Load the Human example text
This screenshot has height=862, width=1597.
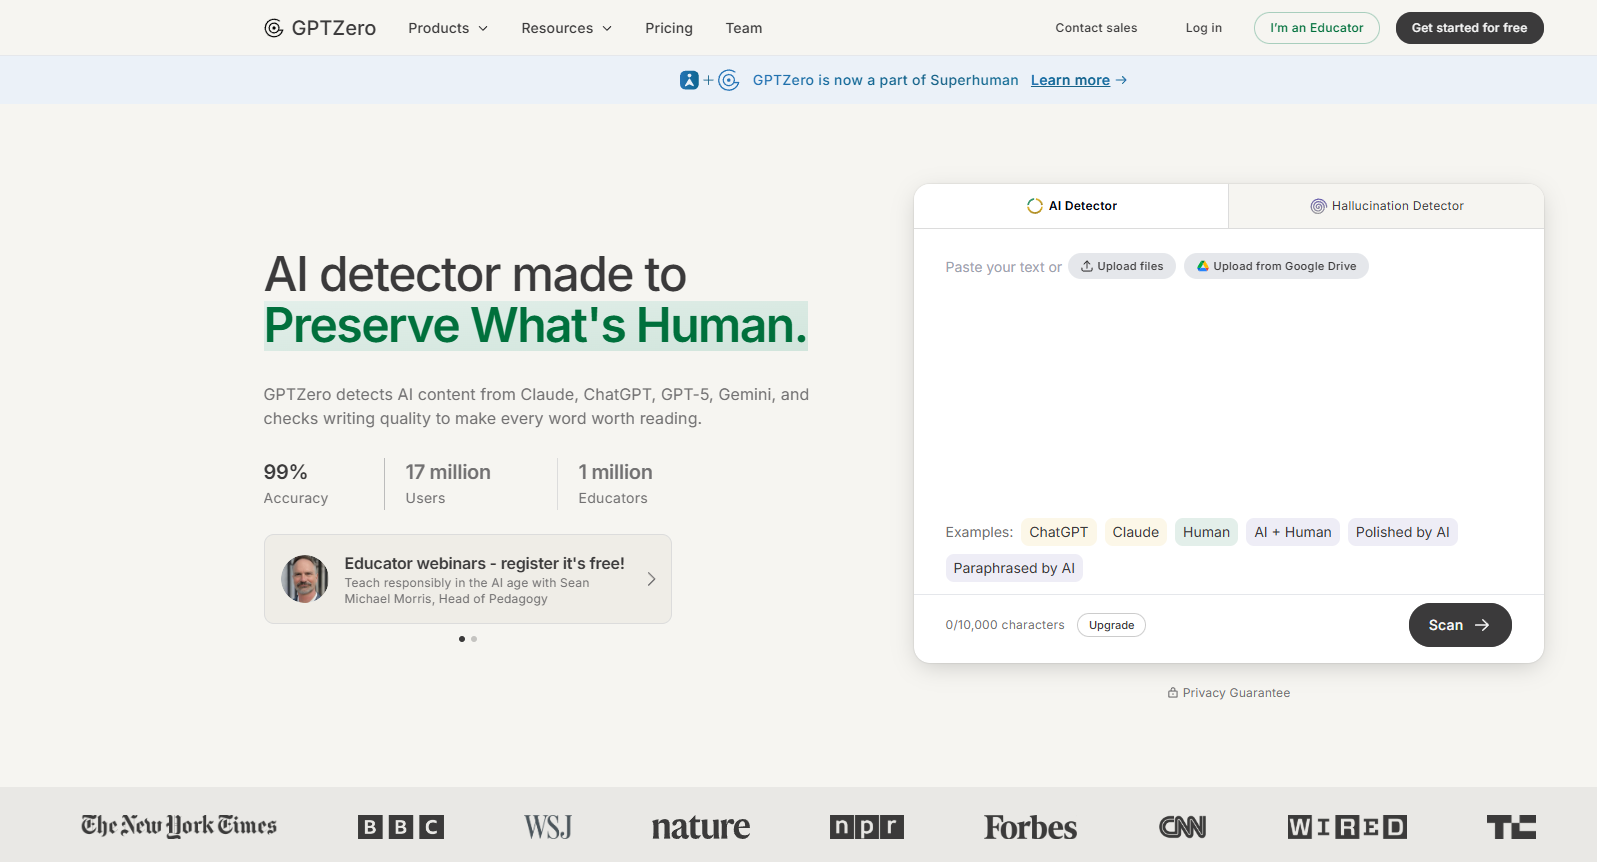coord(1206,532)
